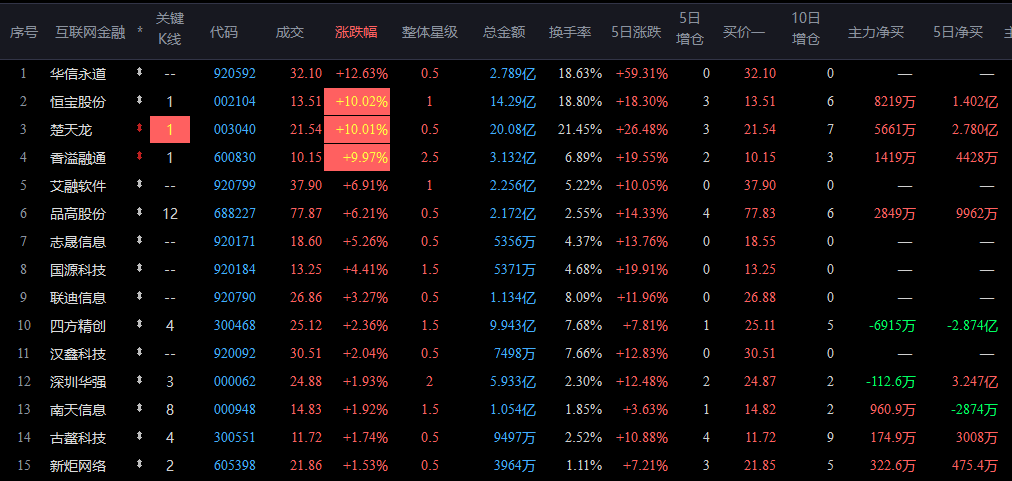Click the red pin icon beside 香溢融通
This screenshot has height=481, width=1012.
tap(139, 157)
